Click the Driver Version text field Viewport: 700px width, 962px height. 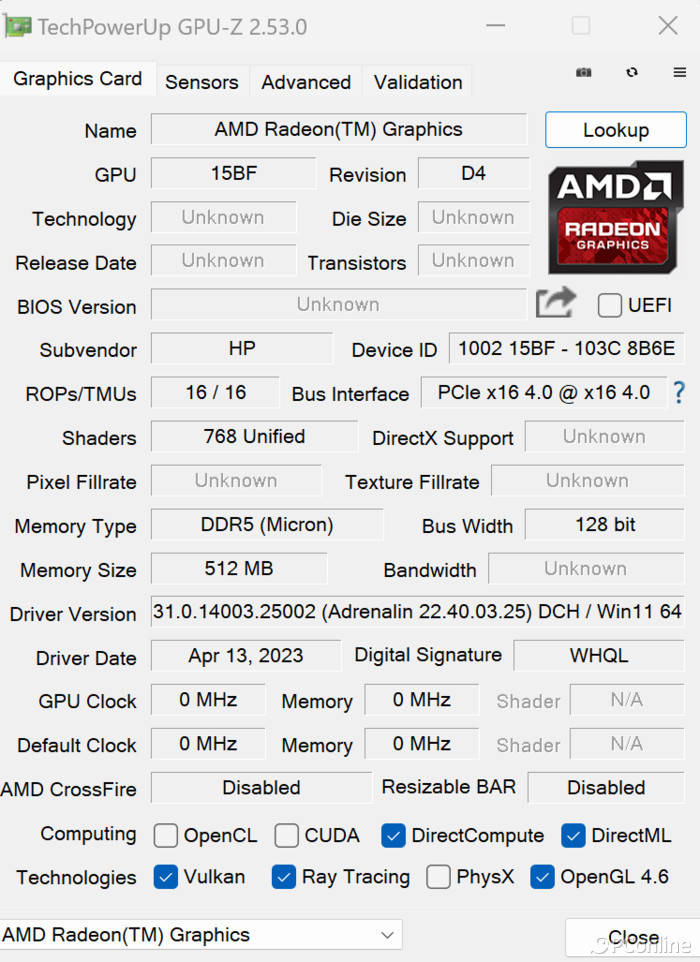point(417,611)
